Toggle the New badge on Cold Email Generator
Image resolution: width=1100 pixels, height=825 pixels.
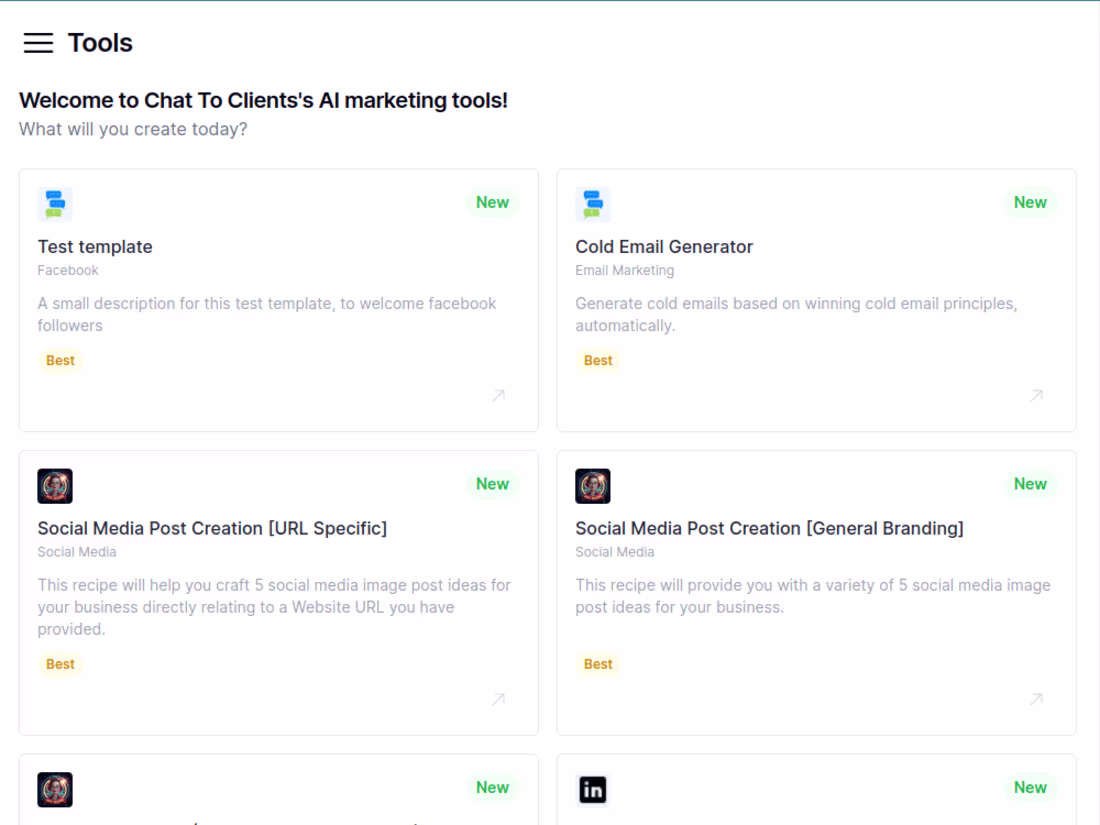(x=1030, y=202)
